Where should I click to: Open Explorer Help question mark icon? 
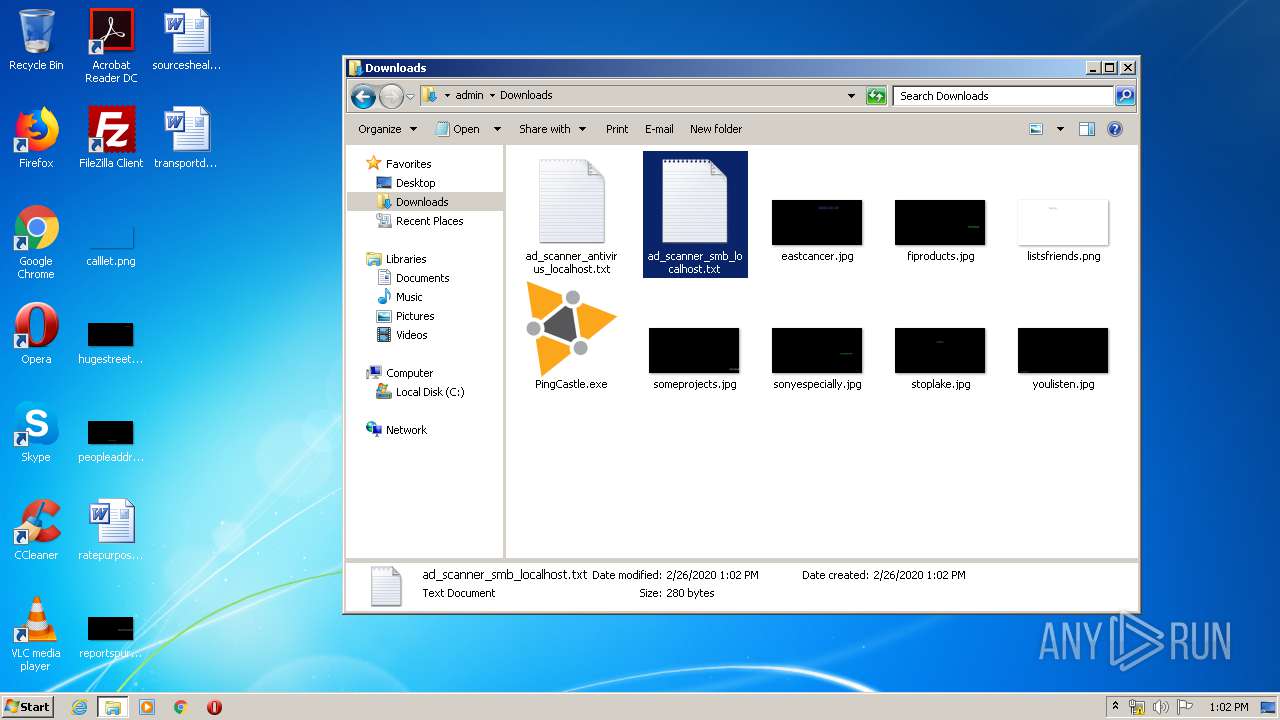[1115, 129]
